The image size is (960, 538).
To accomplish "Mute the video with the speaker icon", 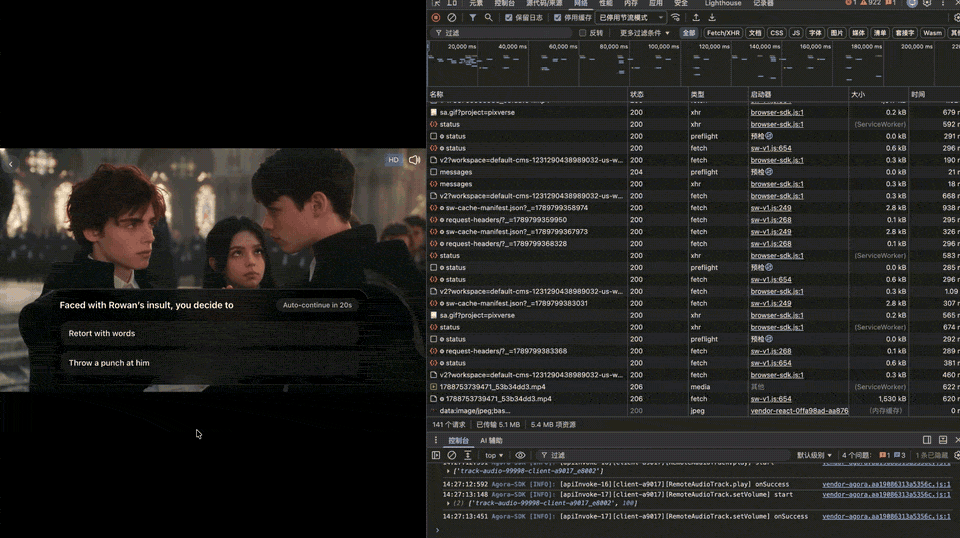I will [414, 160].
